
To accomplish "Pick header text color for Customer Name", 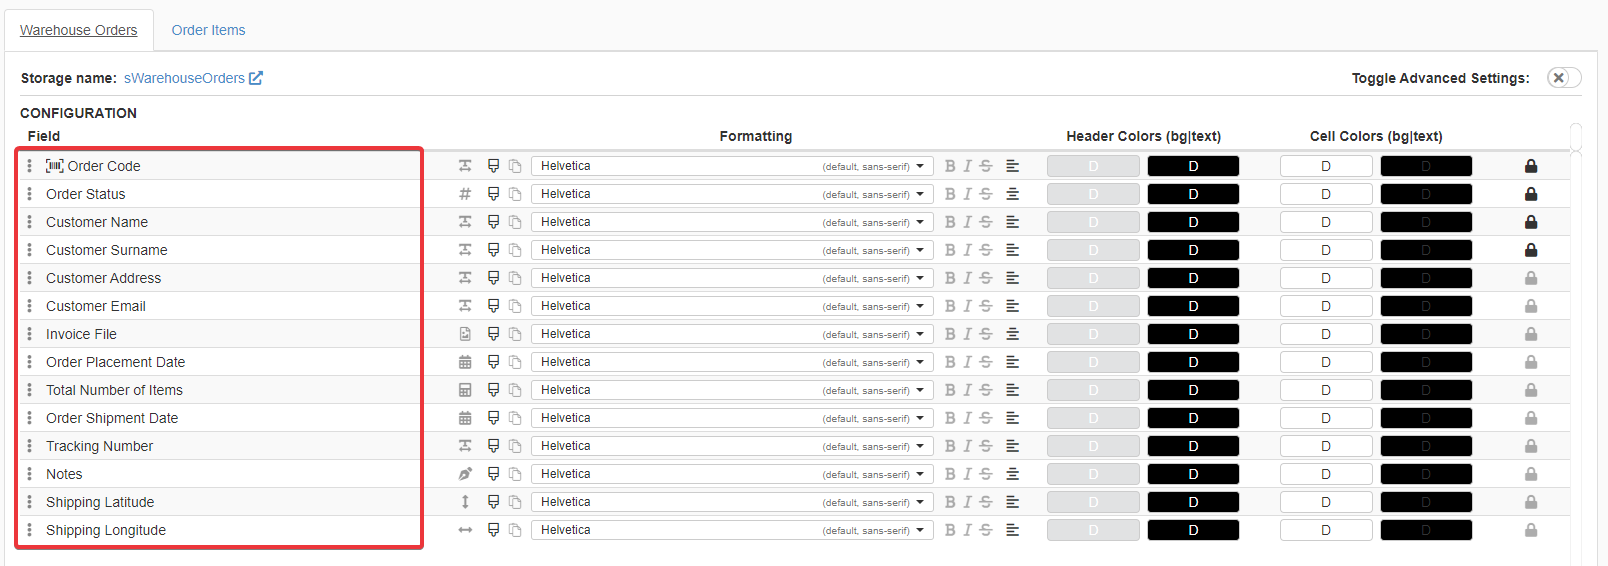I will [x=1192, y=222].
